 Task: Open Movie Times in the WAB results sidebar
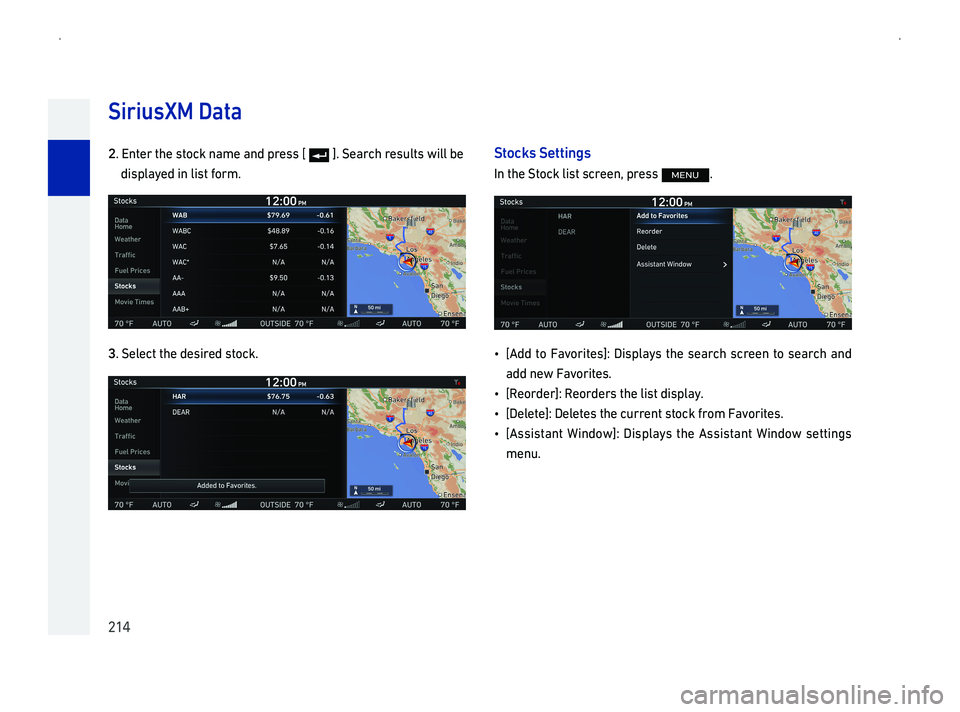(x=134, y=302)
